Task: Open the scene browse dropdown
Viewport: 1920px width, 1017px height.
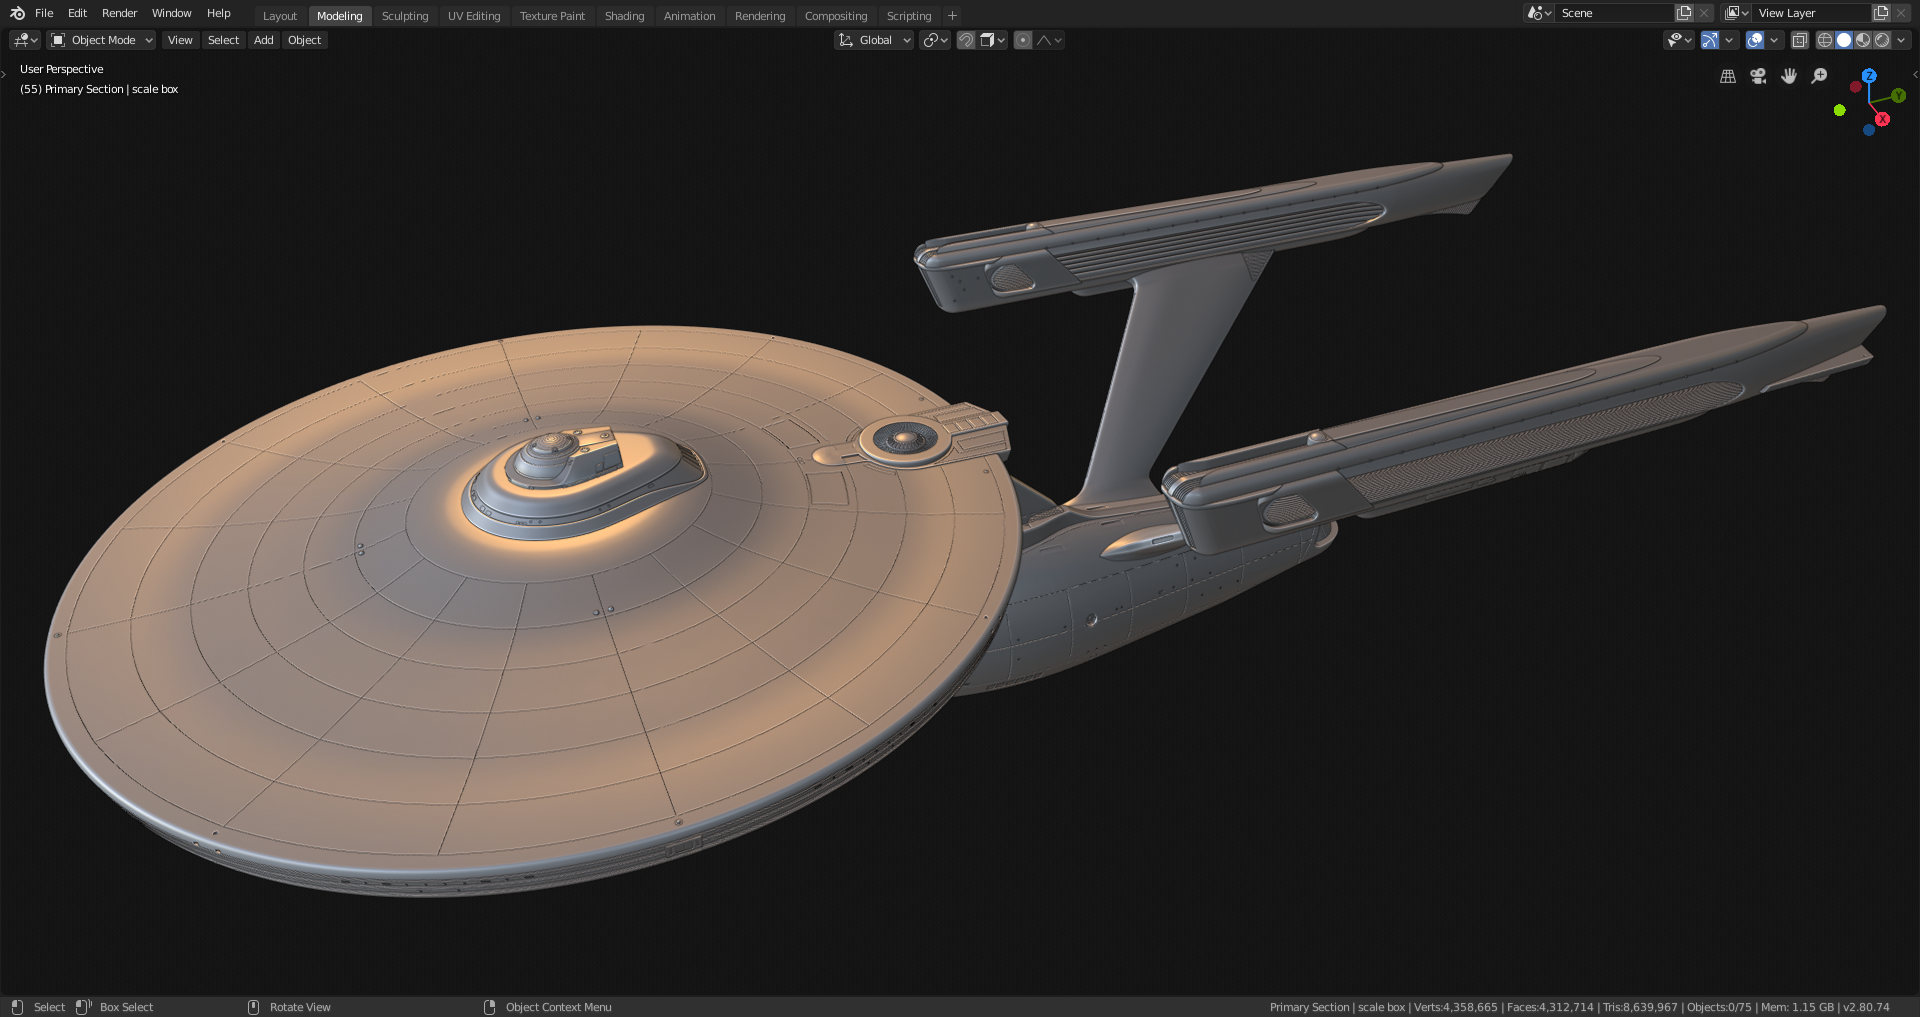Action: coord(1539,13)
